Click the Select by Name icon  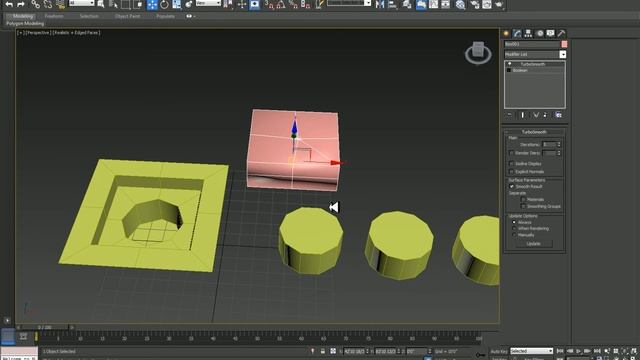[101, 4]
